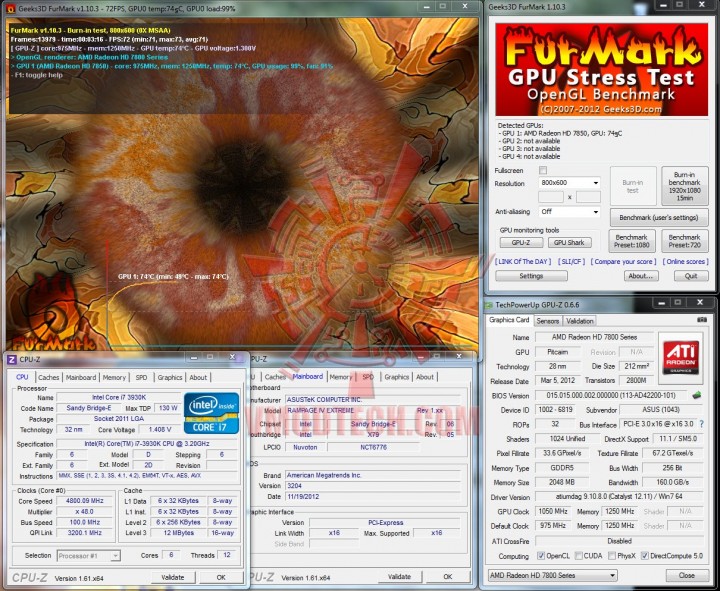Viewport: 720px width, 591px height.
Task: Toggle the OpenCL checkbox in GPU-Z
Action: tap(541, 556)
